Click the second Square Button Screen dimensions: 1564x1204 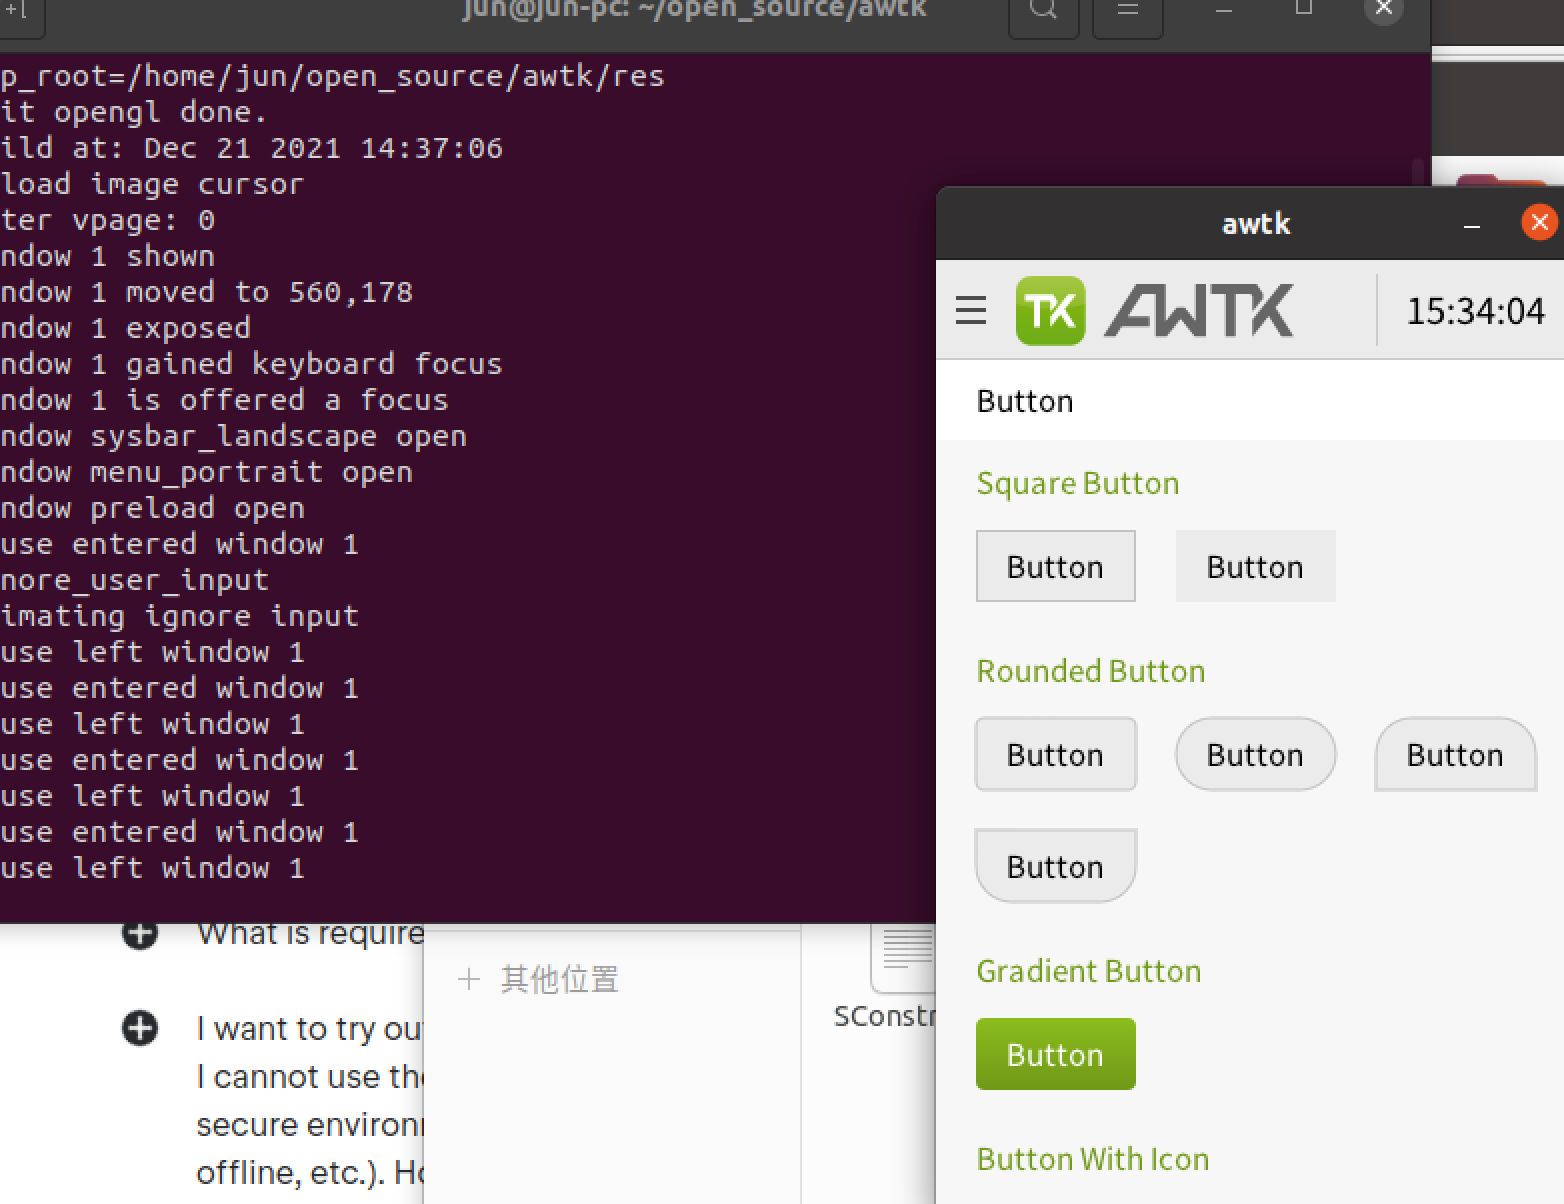coord(1255,566)
